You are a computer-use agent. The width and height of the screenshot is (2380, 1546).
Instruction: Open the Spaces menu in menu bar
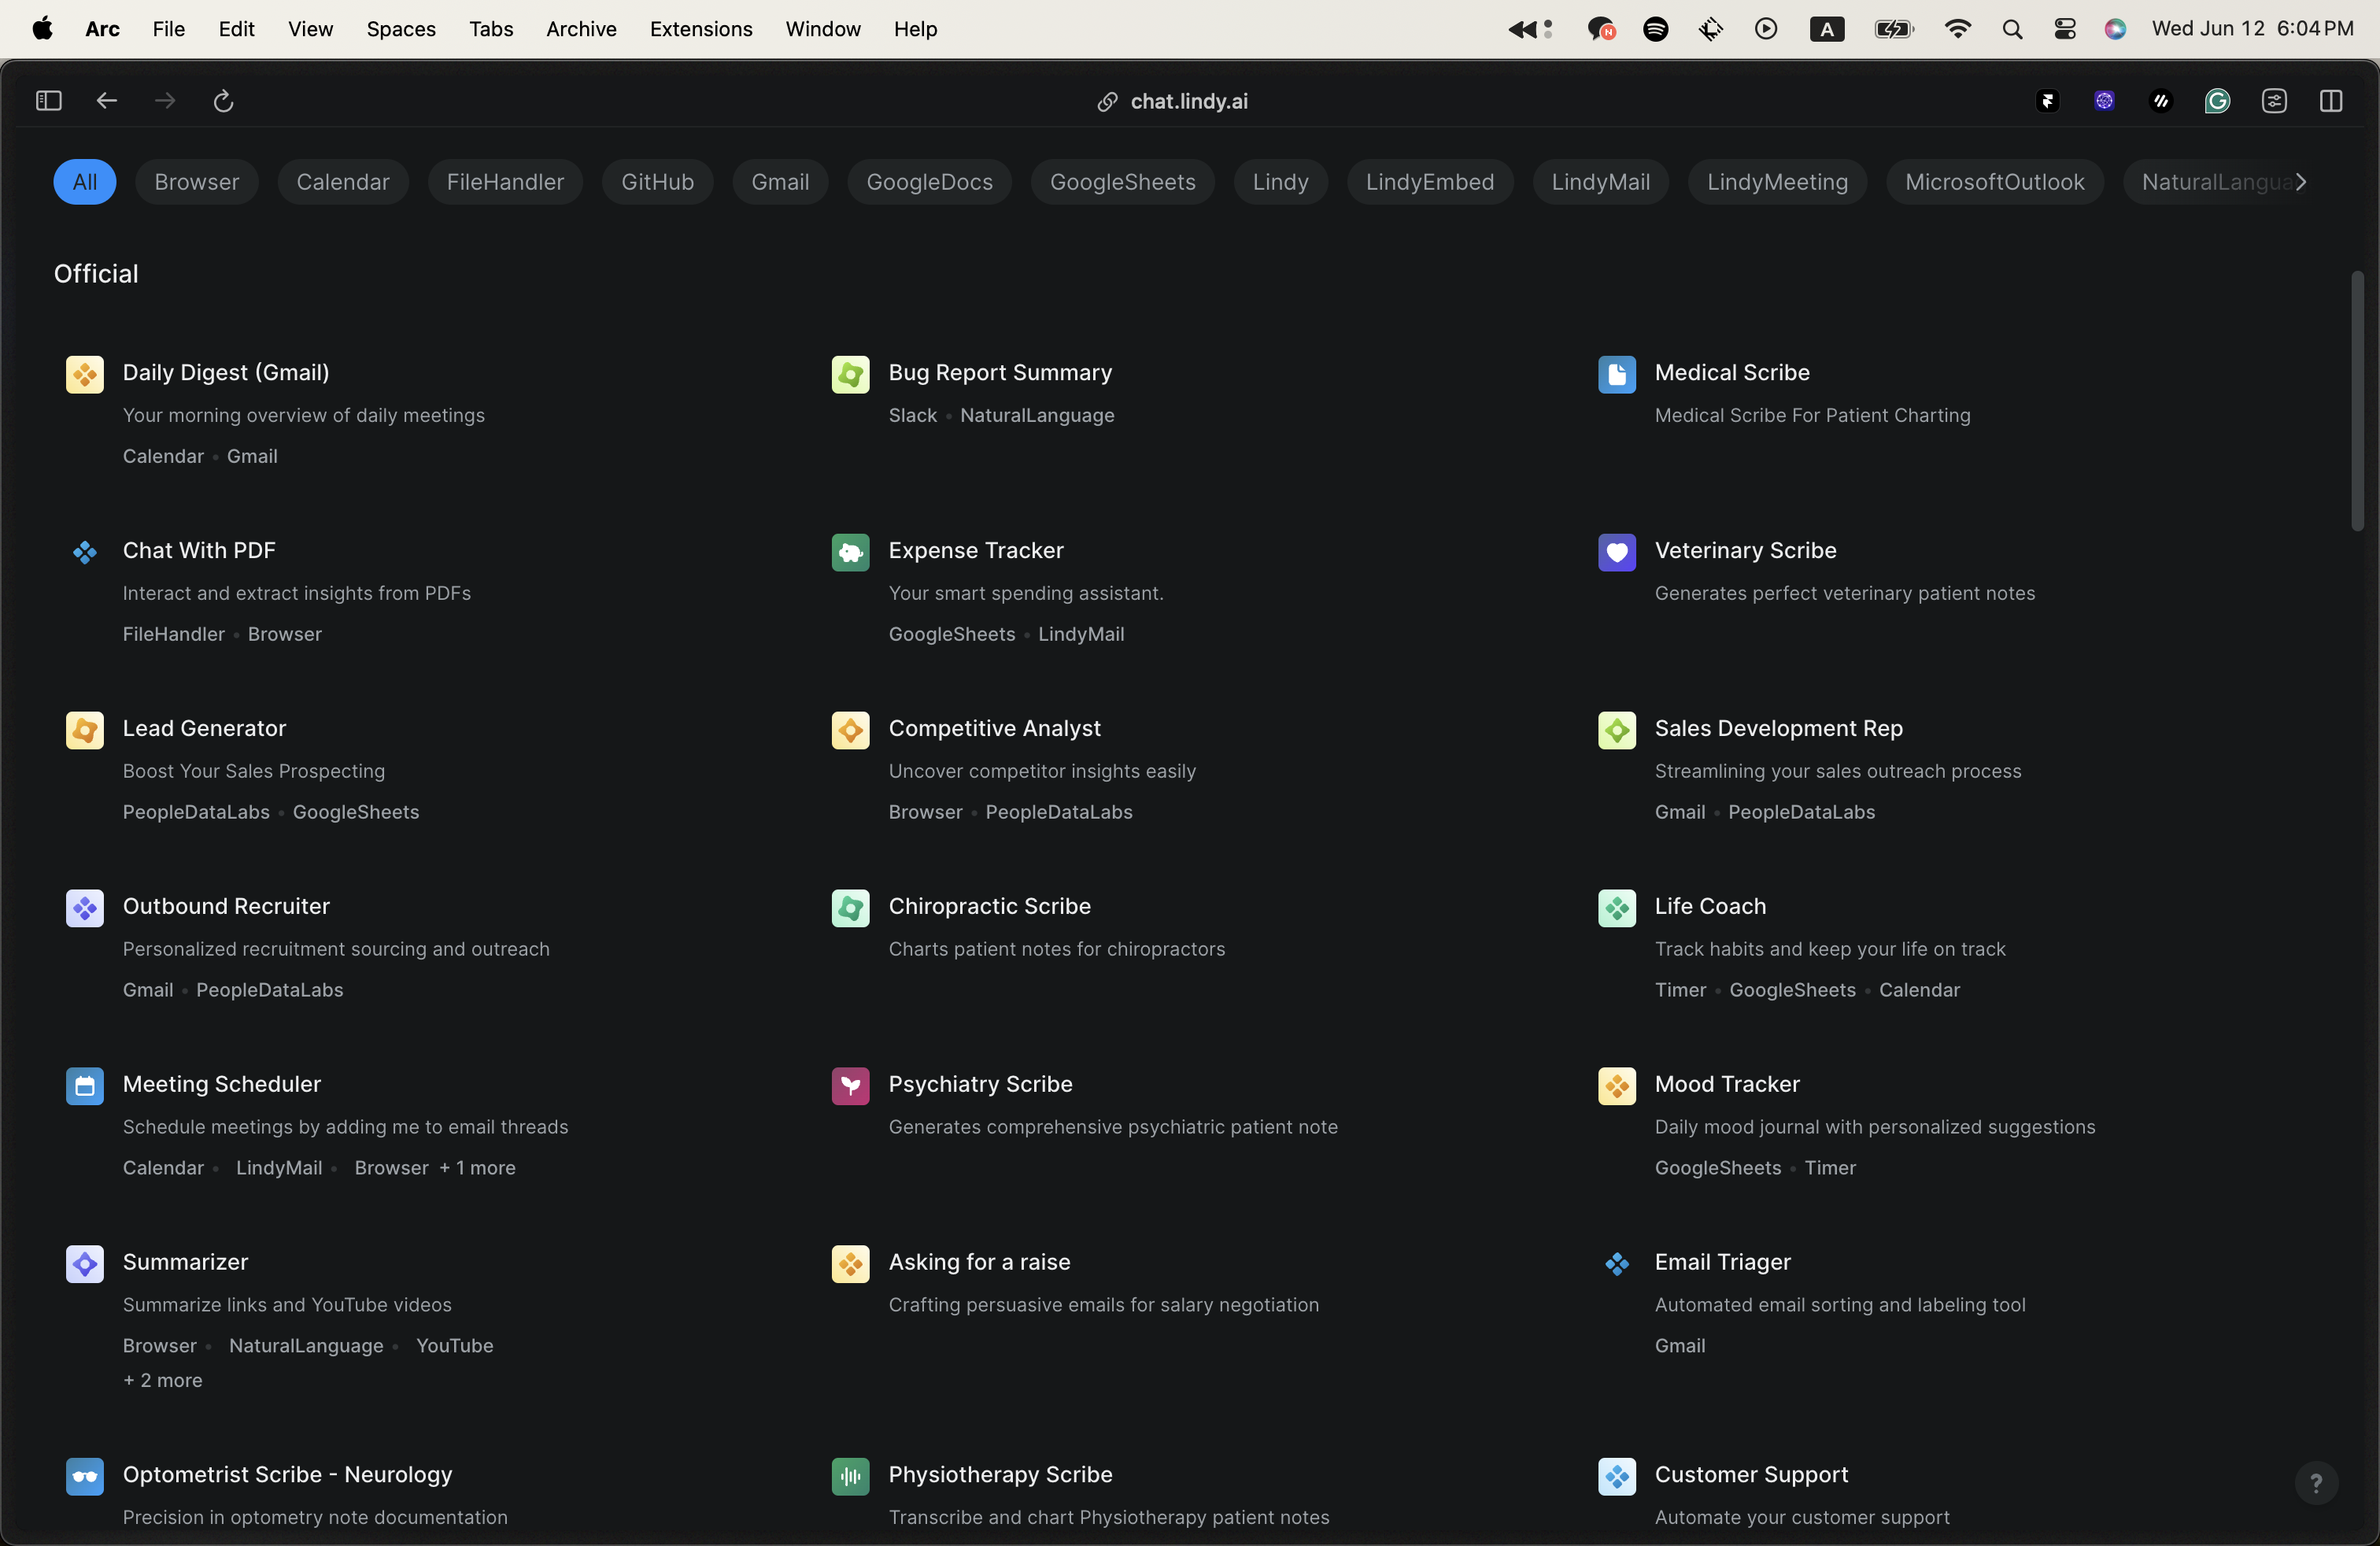pyautogui.click(x=401, y=29)
